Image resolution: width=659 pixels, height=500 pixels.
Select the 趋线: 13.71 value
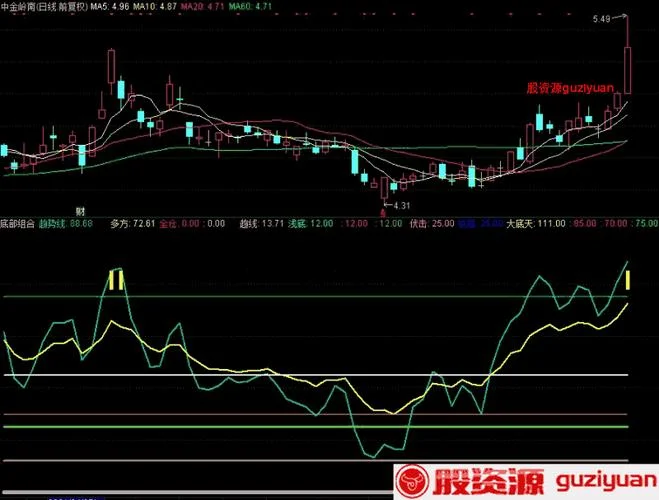pos(262,224)
